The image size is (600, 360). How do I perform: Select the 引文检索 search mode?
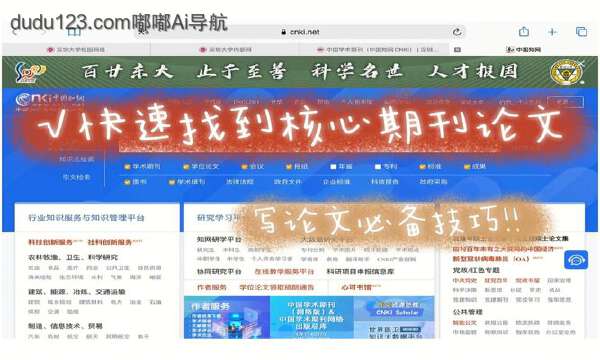pyautogui.click(x=77, y=177)
